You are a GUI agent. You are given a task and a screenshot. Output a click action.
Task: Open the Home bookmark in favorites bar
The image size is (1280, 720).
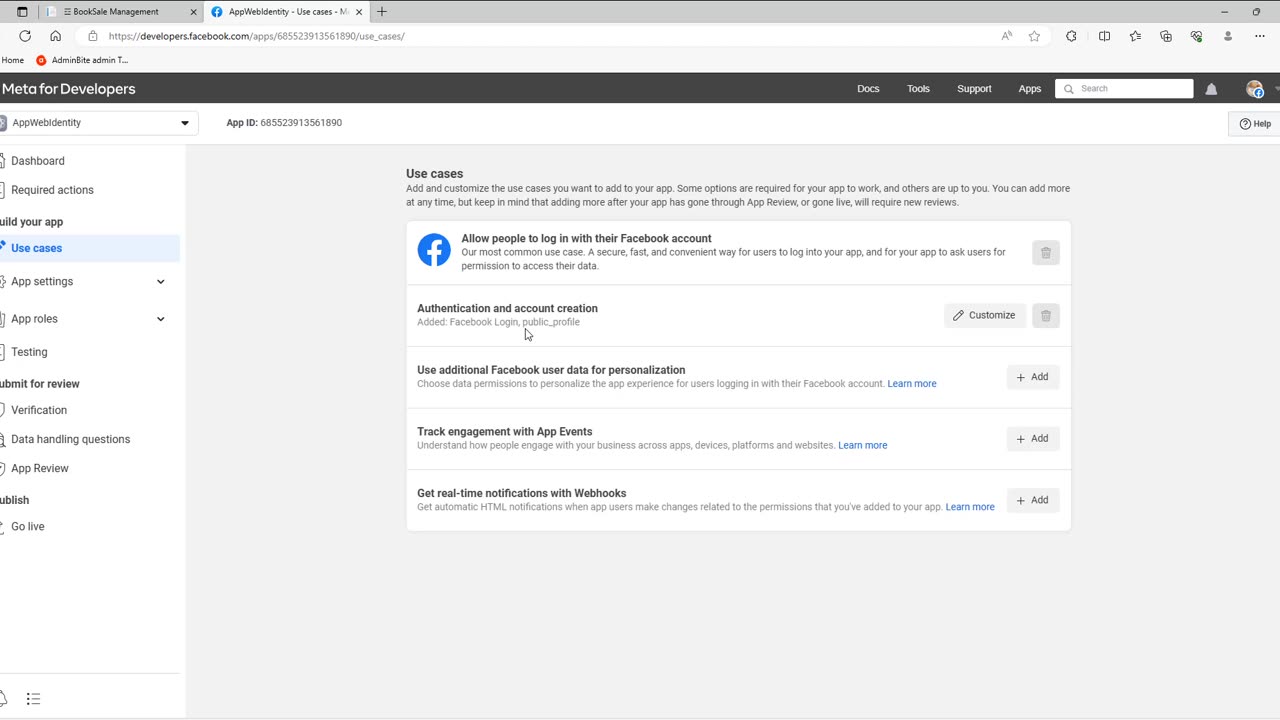(x=12, y=60)
